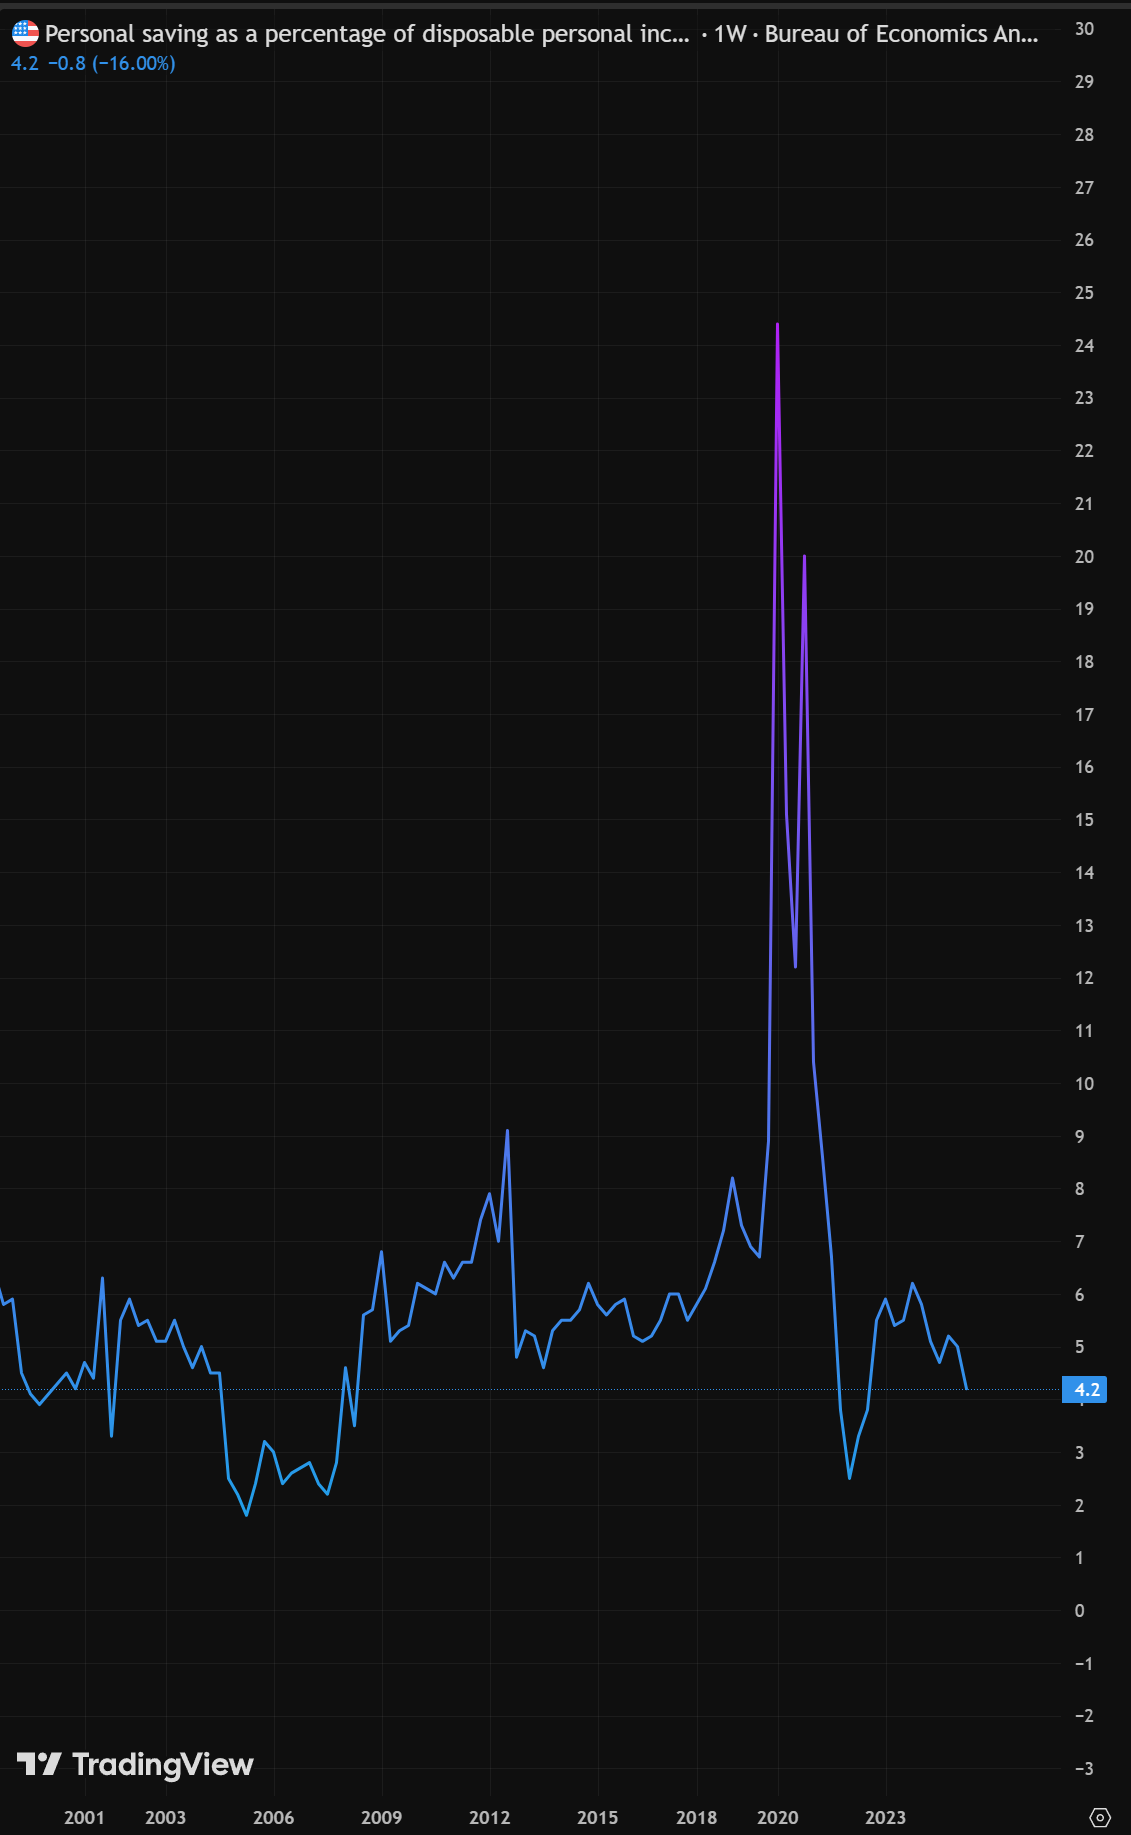The width and height of the screenshot is (1131, 1835).
Task: Click the 2012 spike peak near 9
Action: pyautogui.click(x=507, y=1131)
